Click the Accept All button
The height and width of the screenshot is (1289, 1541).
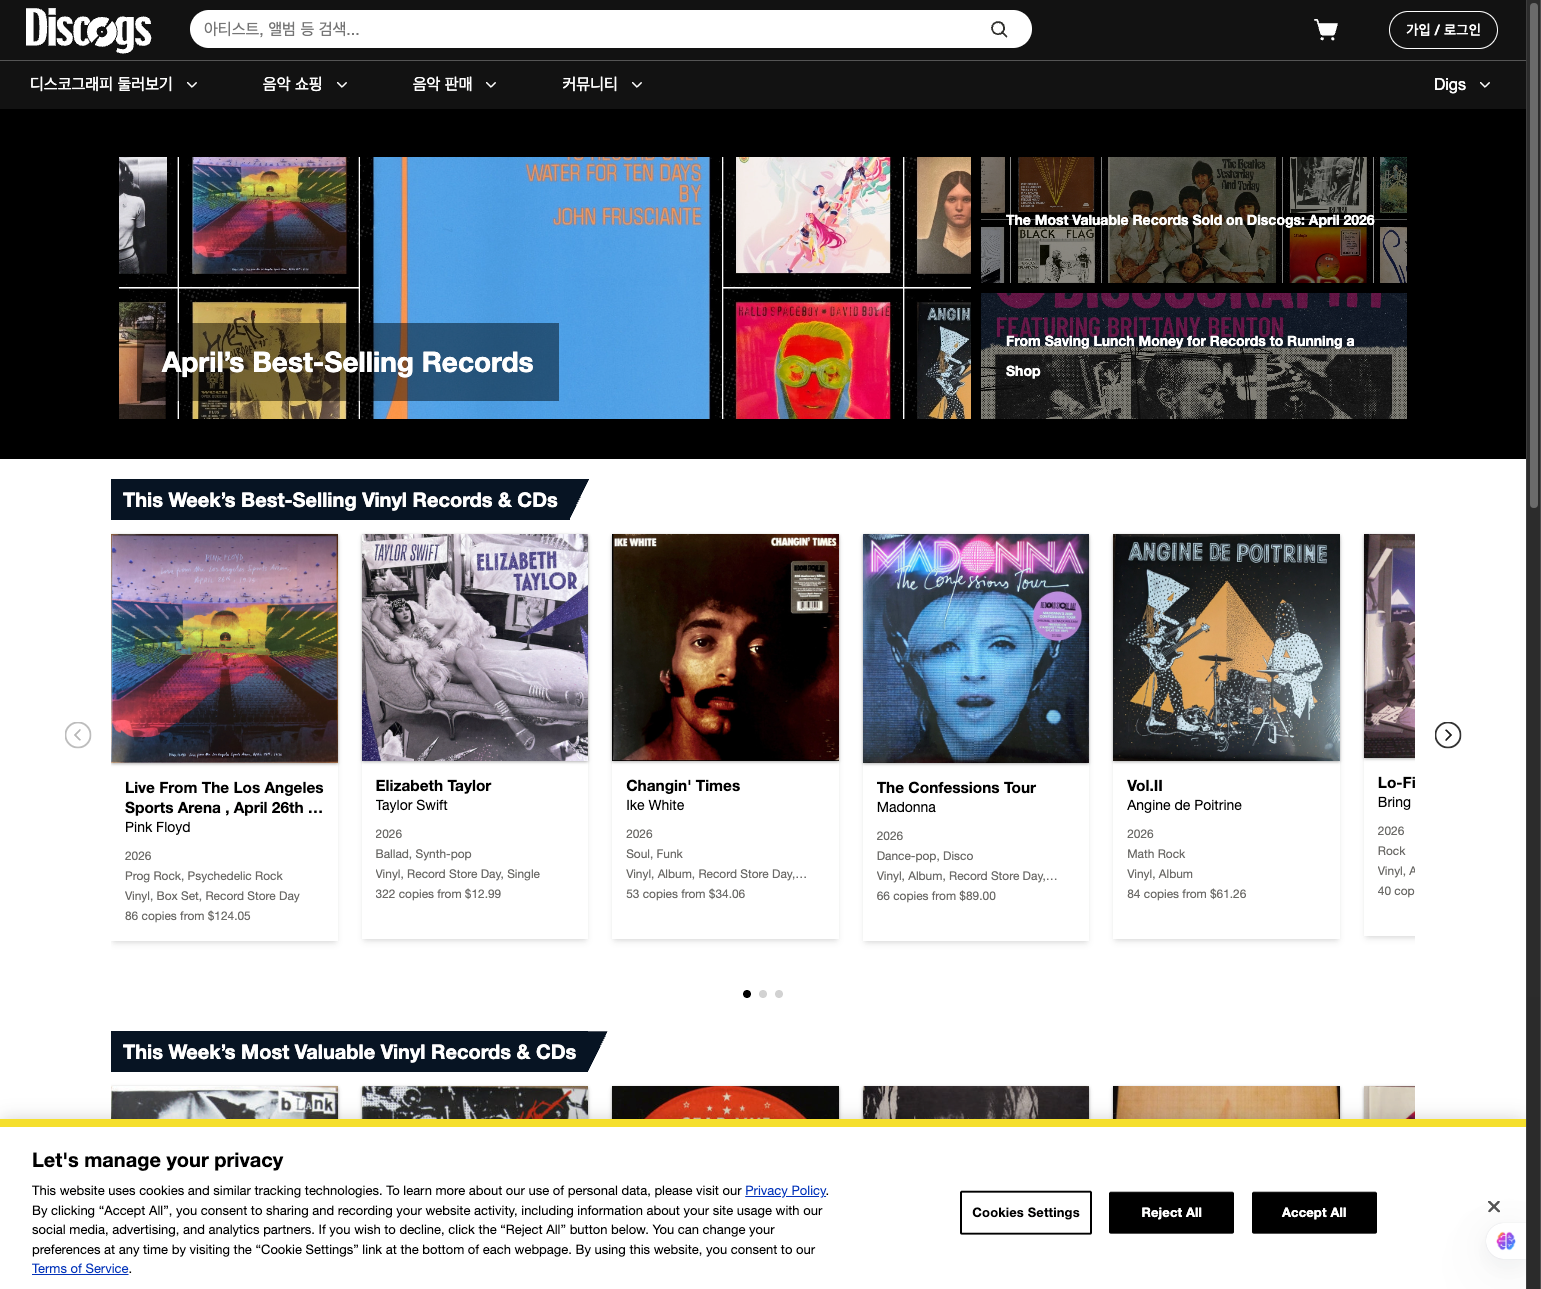pyautogui.click(x=1314, y=1213)
